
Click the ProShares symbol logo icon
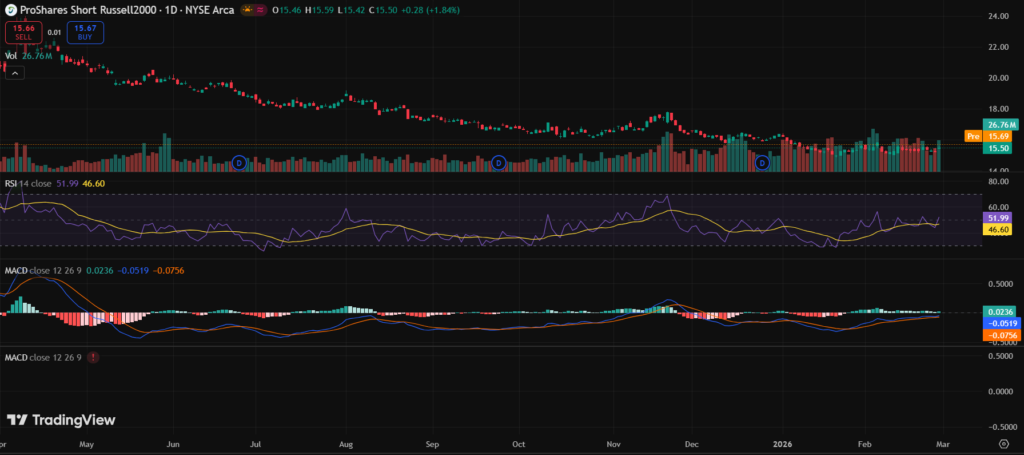click(9, 8)
